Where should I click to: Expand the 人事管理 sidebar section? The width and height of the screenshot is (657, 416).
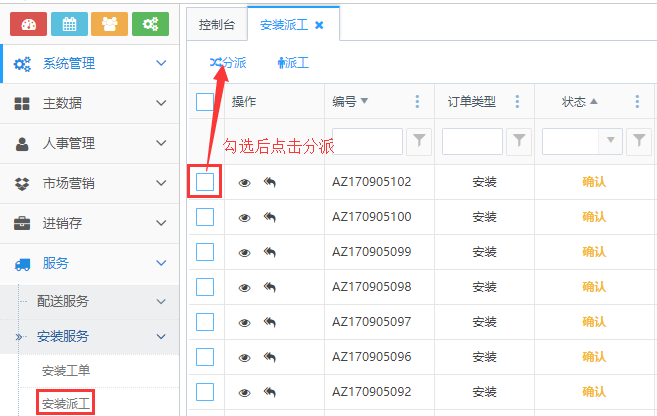pyautogui.click(x=90, y=143)
